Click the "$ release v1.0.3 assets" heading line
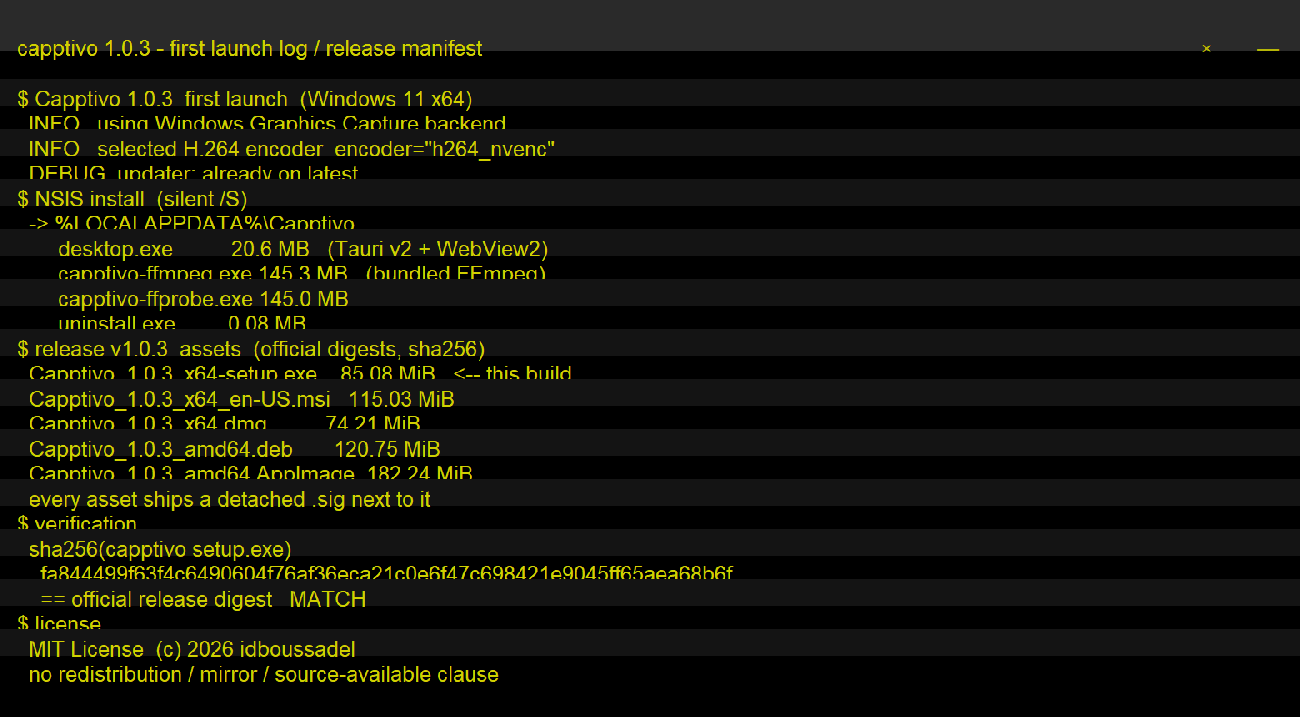The image size is (1300, 717). coord(251,349)
